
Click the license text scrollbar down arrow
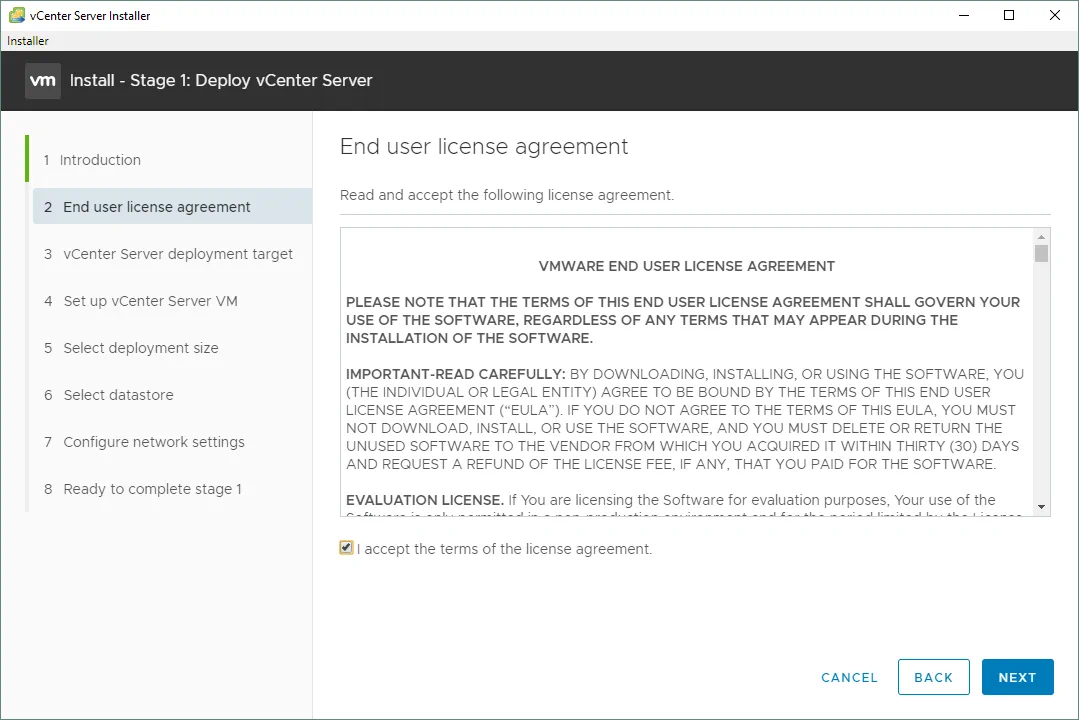click(1041, 507)
